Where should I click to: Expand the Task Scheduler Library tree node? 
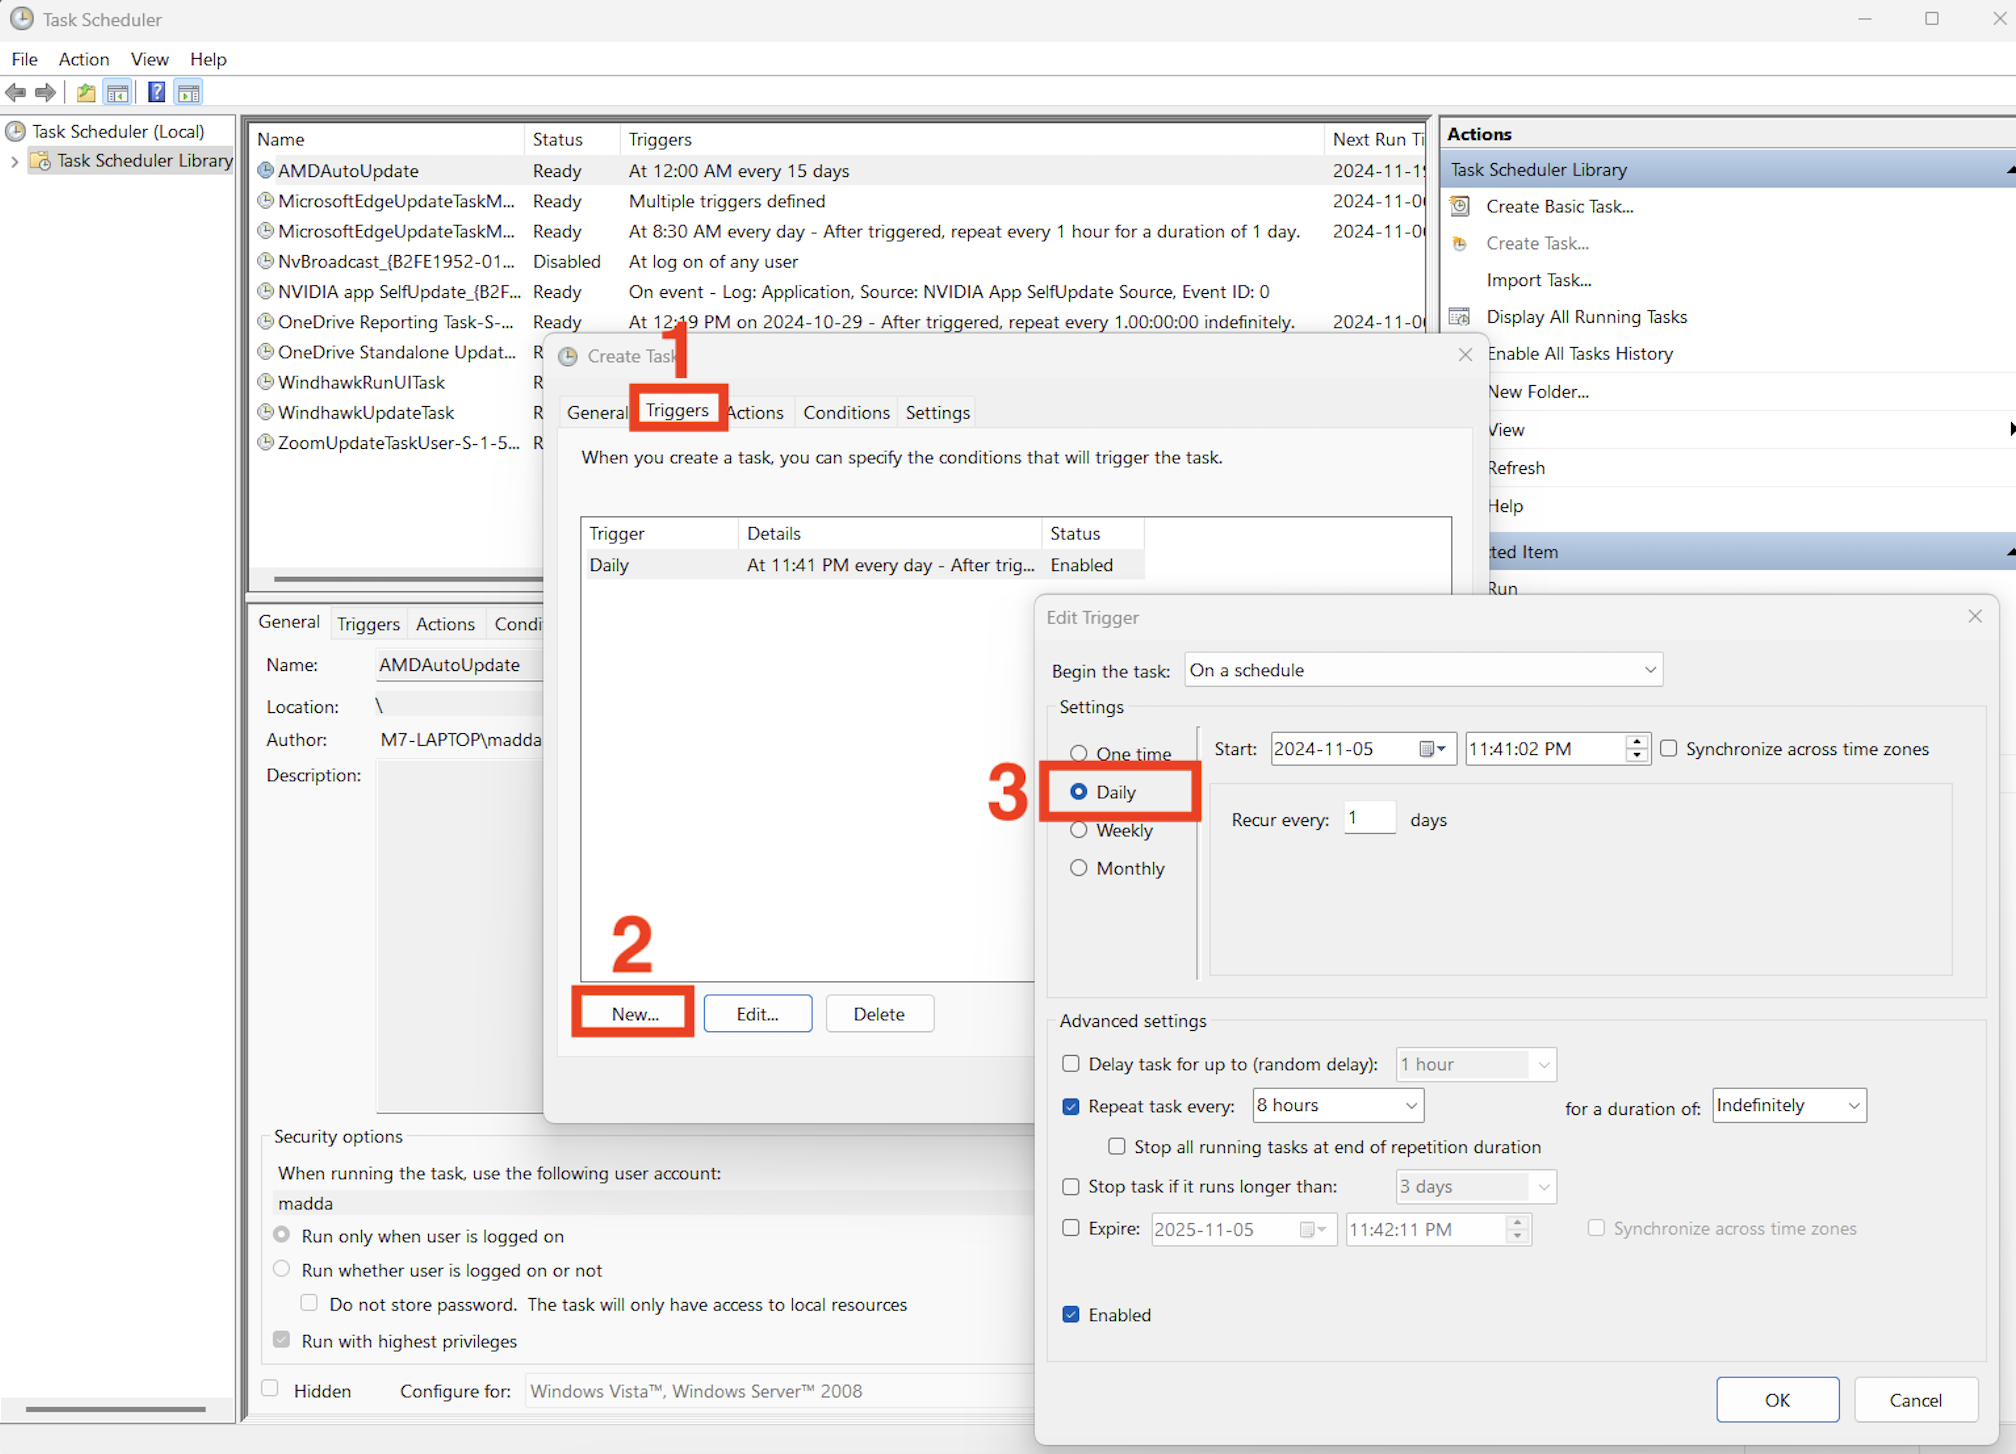coord(14,161)
